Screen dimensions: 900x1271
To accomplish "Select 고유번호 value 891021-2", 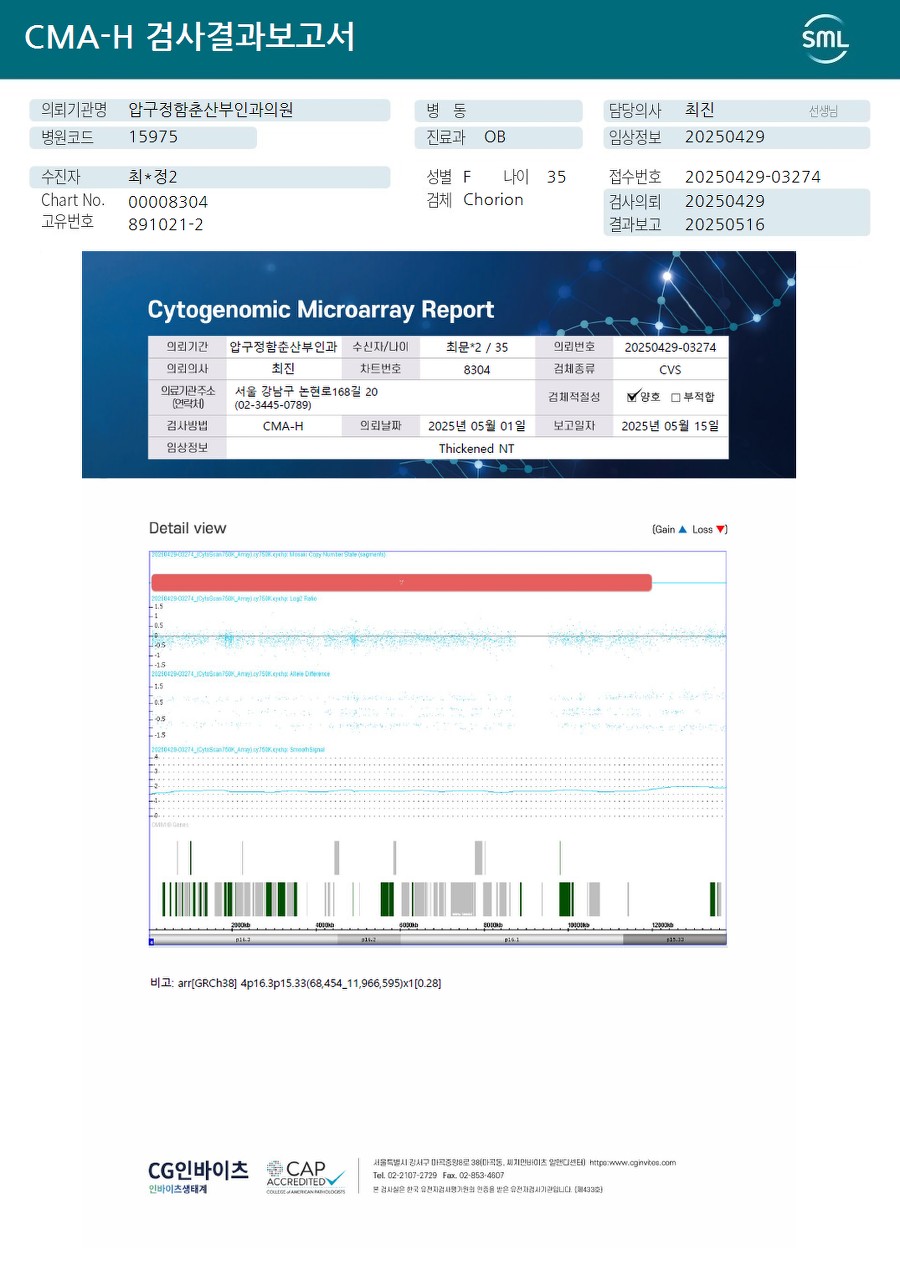I will point(166,224).
